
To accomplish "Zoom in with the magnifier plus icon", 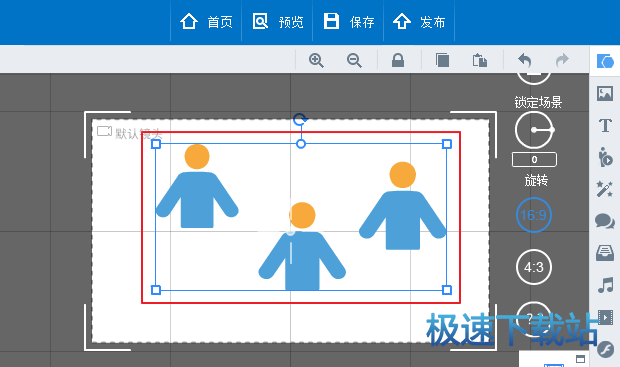I will point(316,61).
